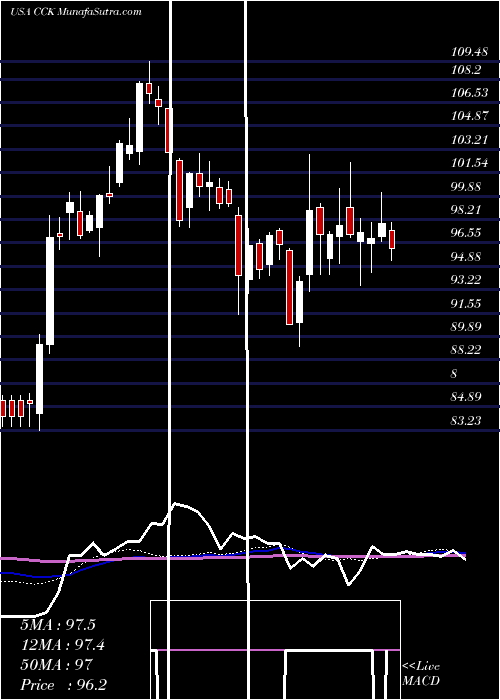This screenshot has height=700, width=500.
Task: Select the 98.21 price label
Action: coord(466,210)
